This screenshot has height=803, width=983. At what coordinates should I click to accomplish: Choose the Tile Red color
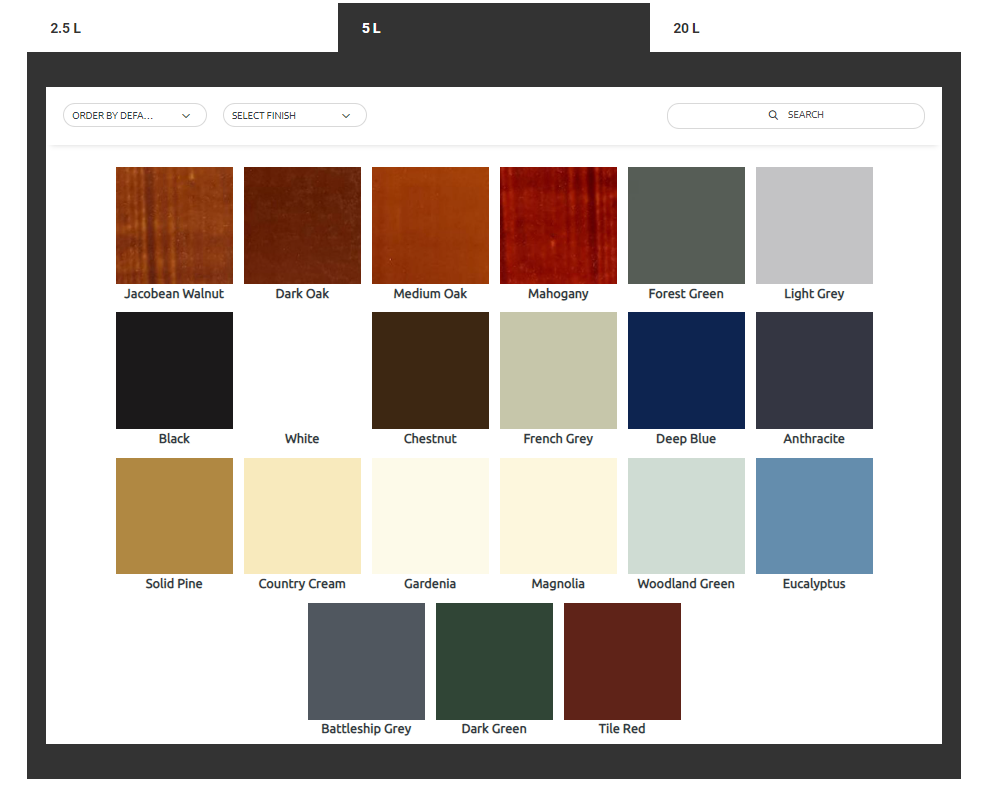622,660
